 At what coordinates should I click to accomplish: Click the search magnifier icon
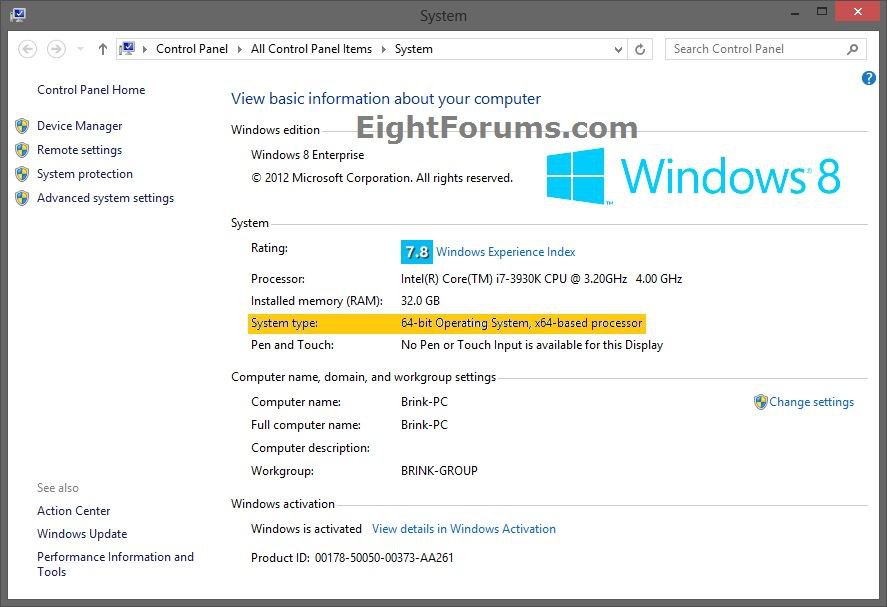tap(852, 49)
